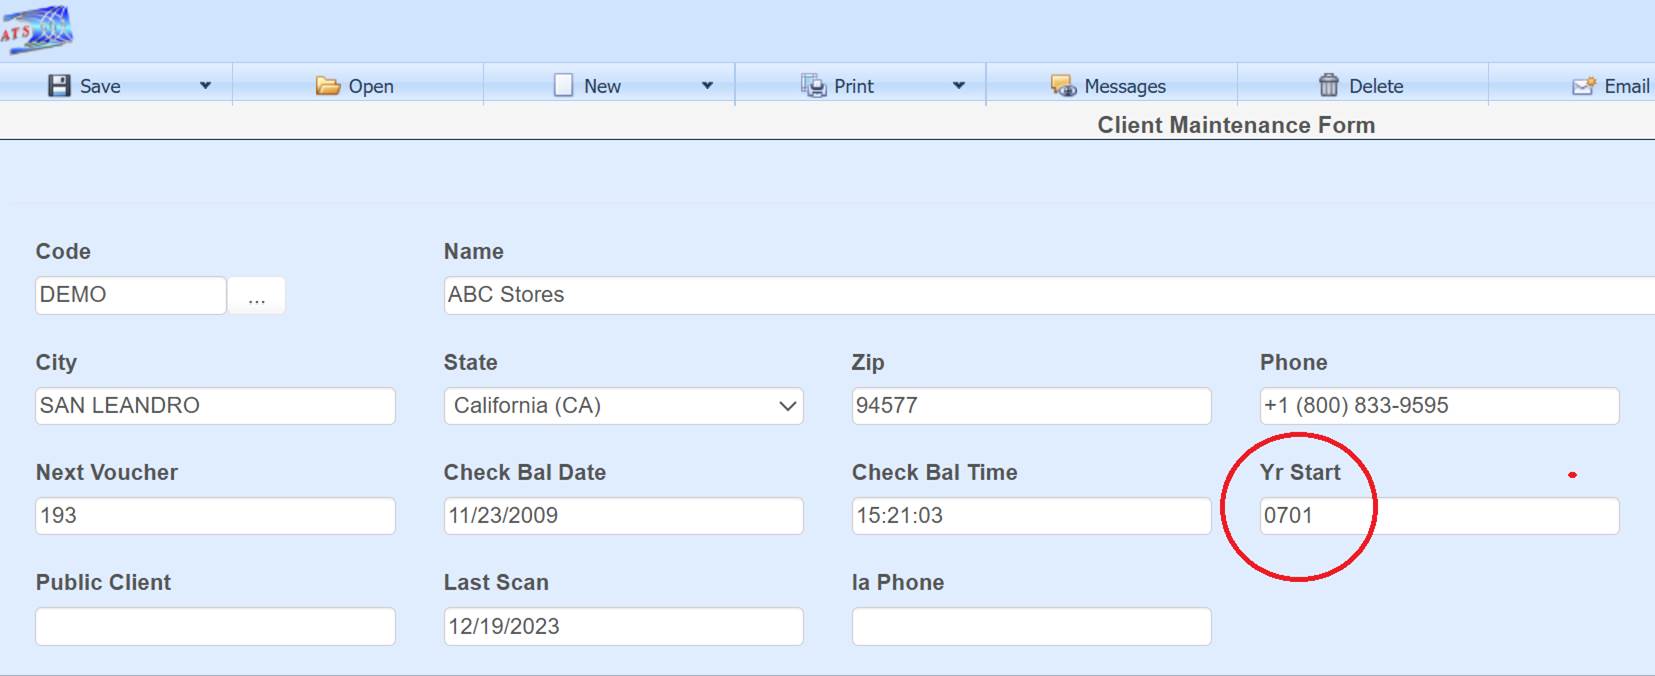Click the Delete trash can icon
The image size is (1655, 676).
(x=1328, y=86)
